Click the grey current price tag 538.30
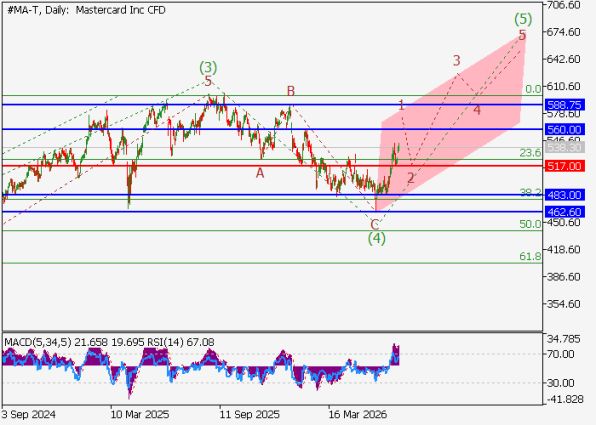This screenshot has width=596, height=425. (x=564, y=147)
